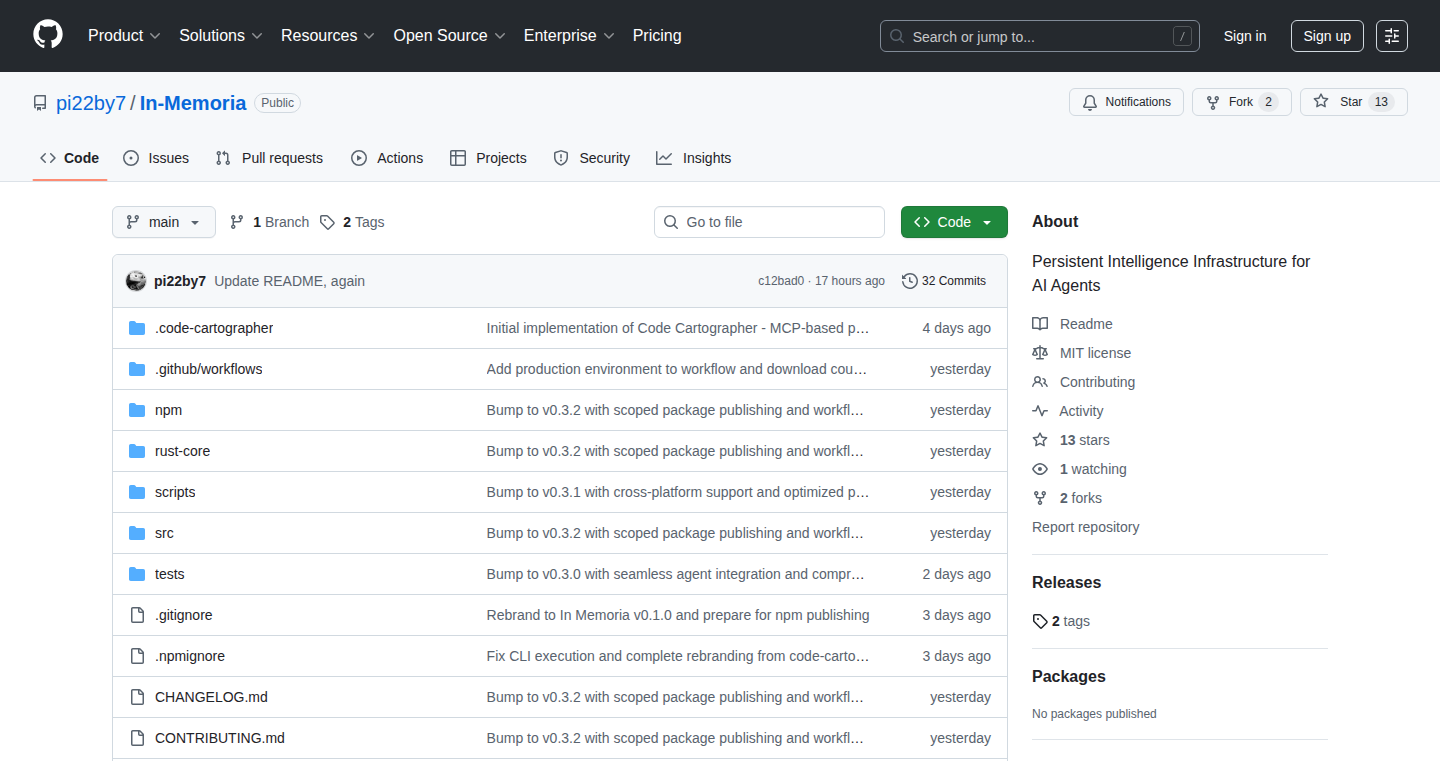Switch to the Pull requests tab
The width and height of the screenshot is (1440, 761).
pyautogui.click(x=269, y=158)
